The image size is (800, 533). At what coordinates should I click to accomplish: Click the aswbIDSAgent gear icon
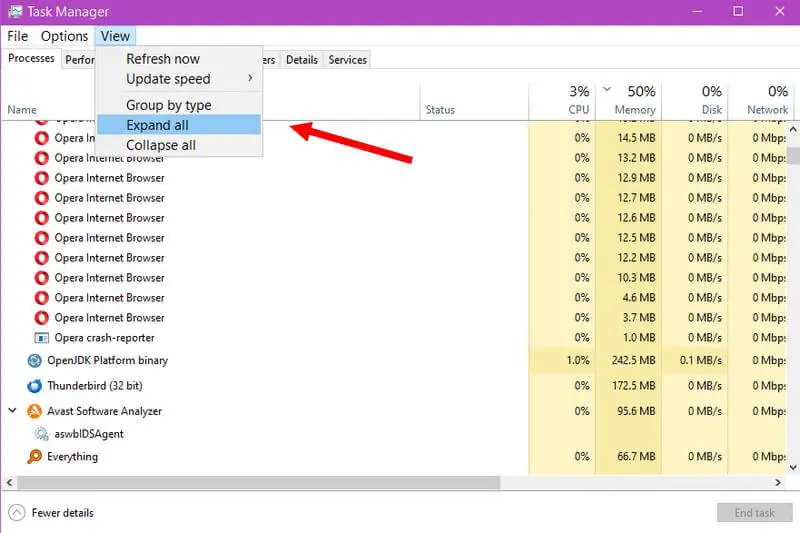tap(41, 434)
